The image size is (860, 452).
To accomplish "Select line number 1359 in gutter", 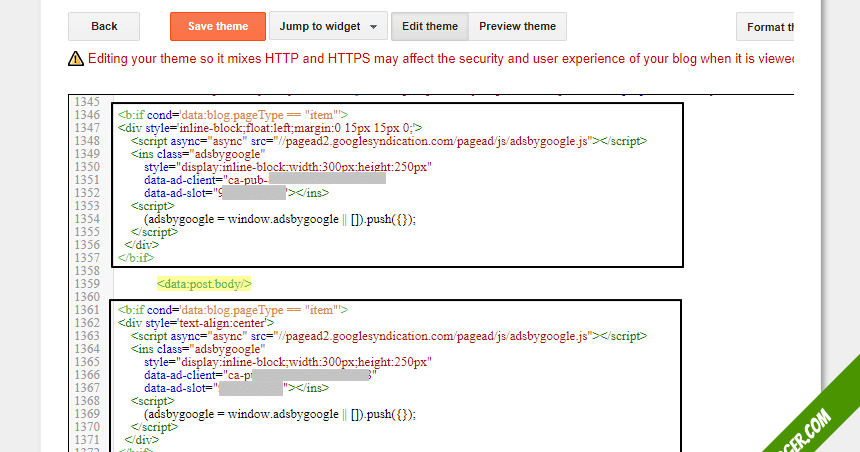I will click(x=87, y=284).
